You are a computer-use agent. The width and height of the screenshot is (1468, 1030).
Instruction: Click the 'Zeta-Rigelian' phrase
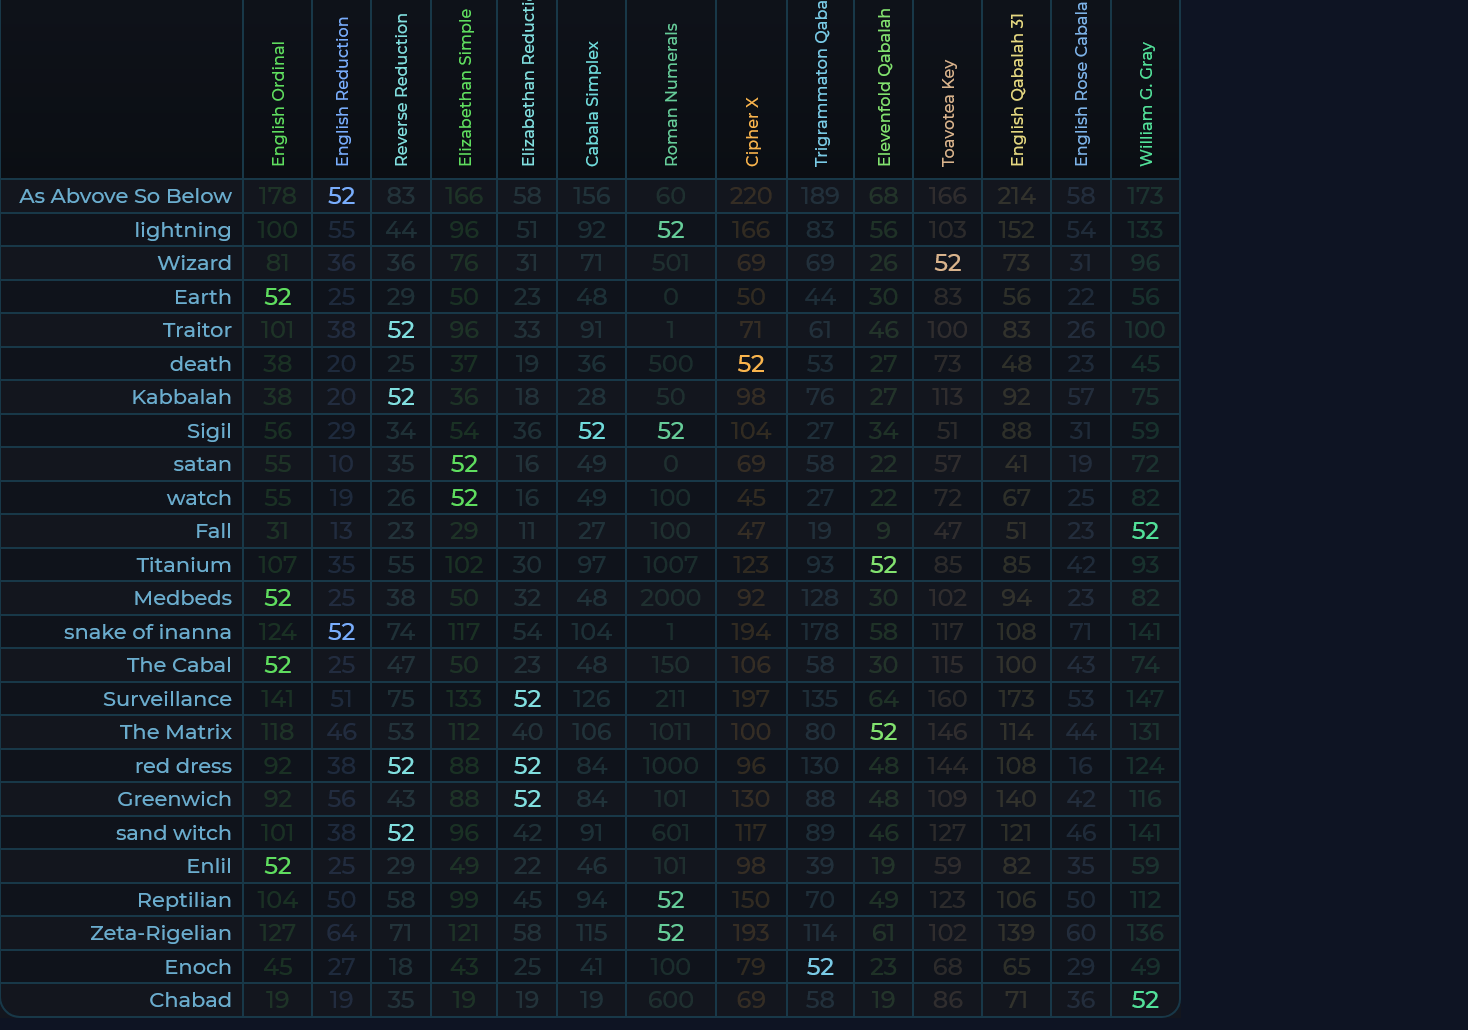(160, 933)
